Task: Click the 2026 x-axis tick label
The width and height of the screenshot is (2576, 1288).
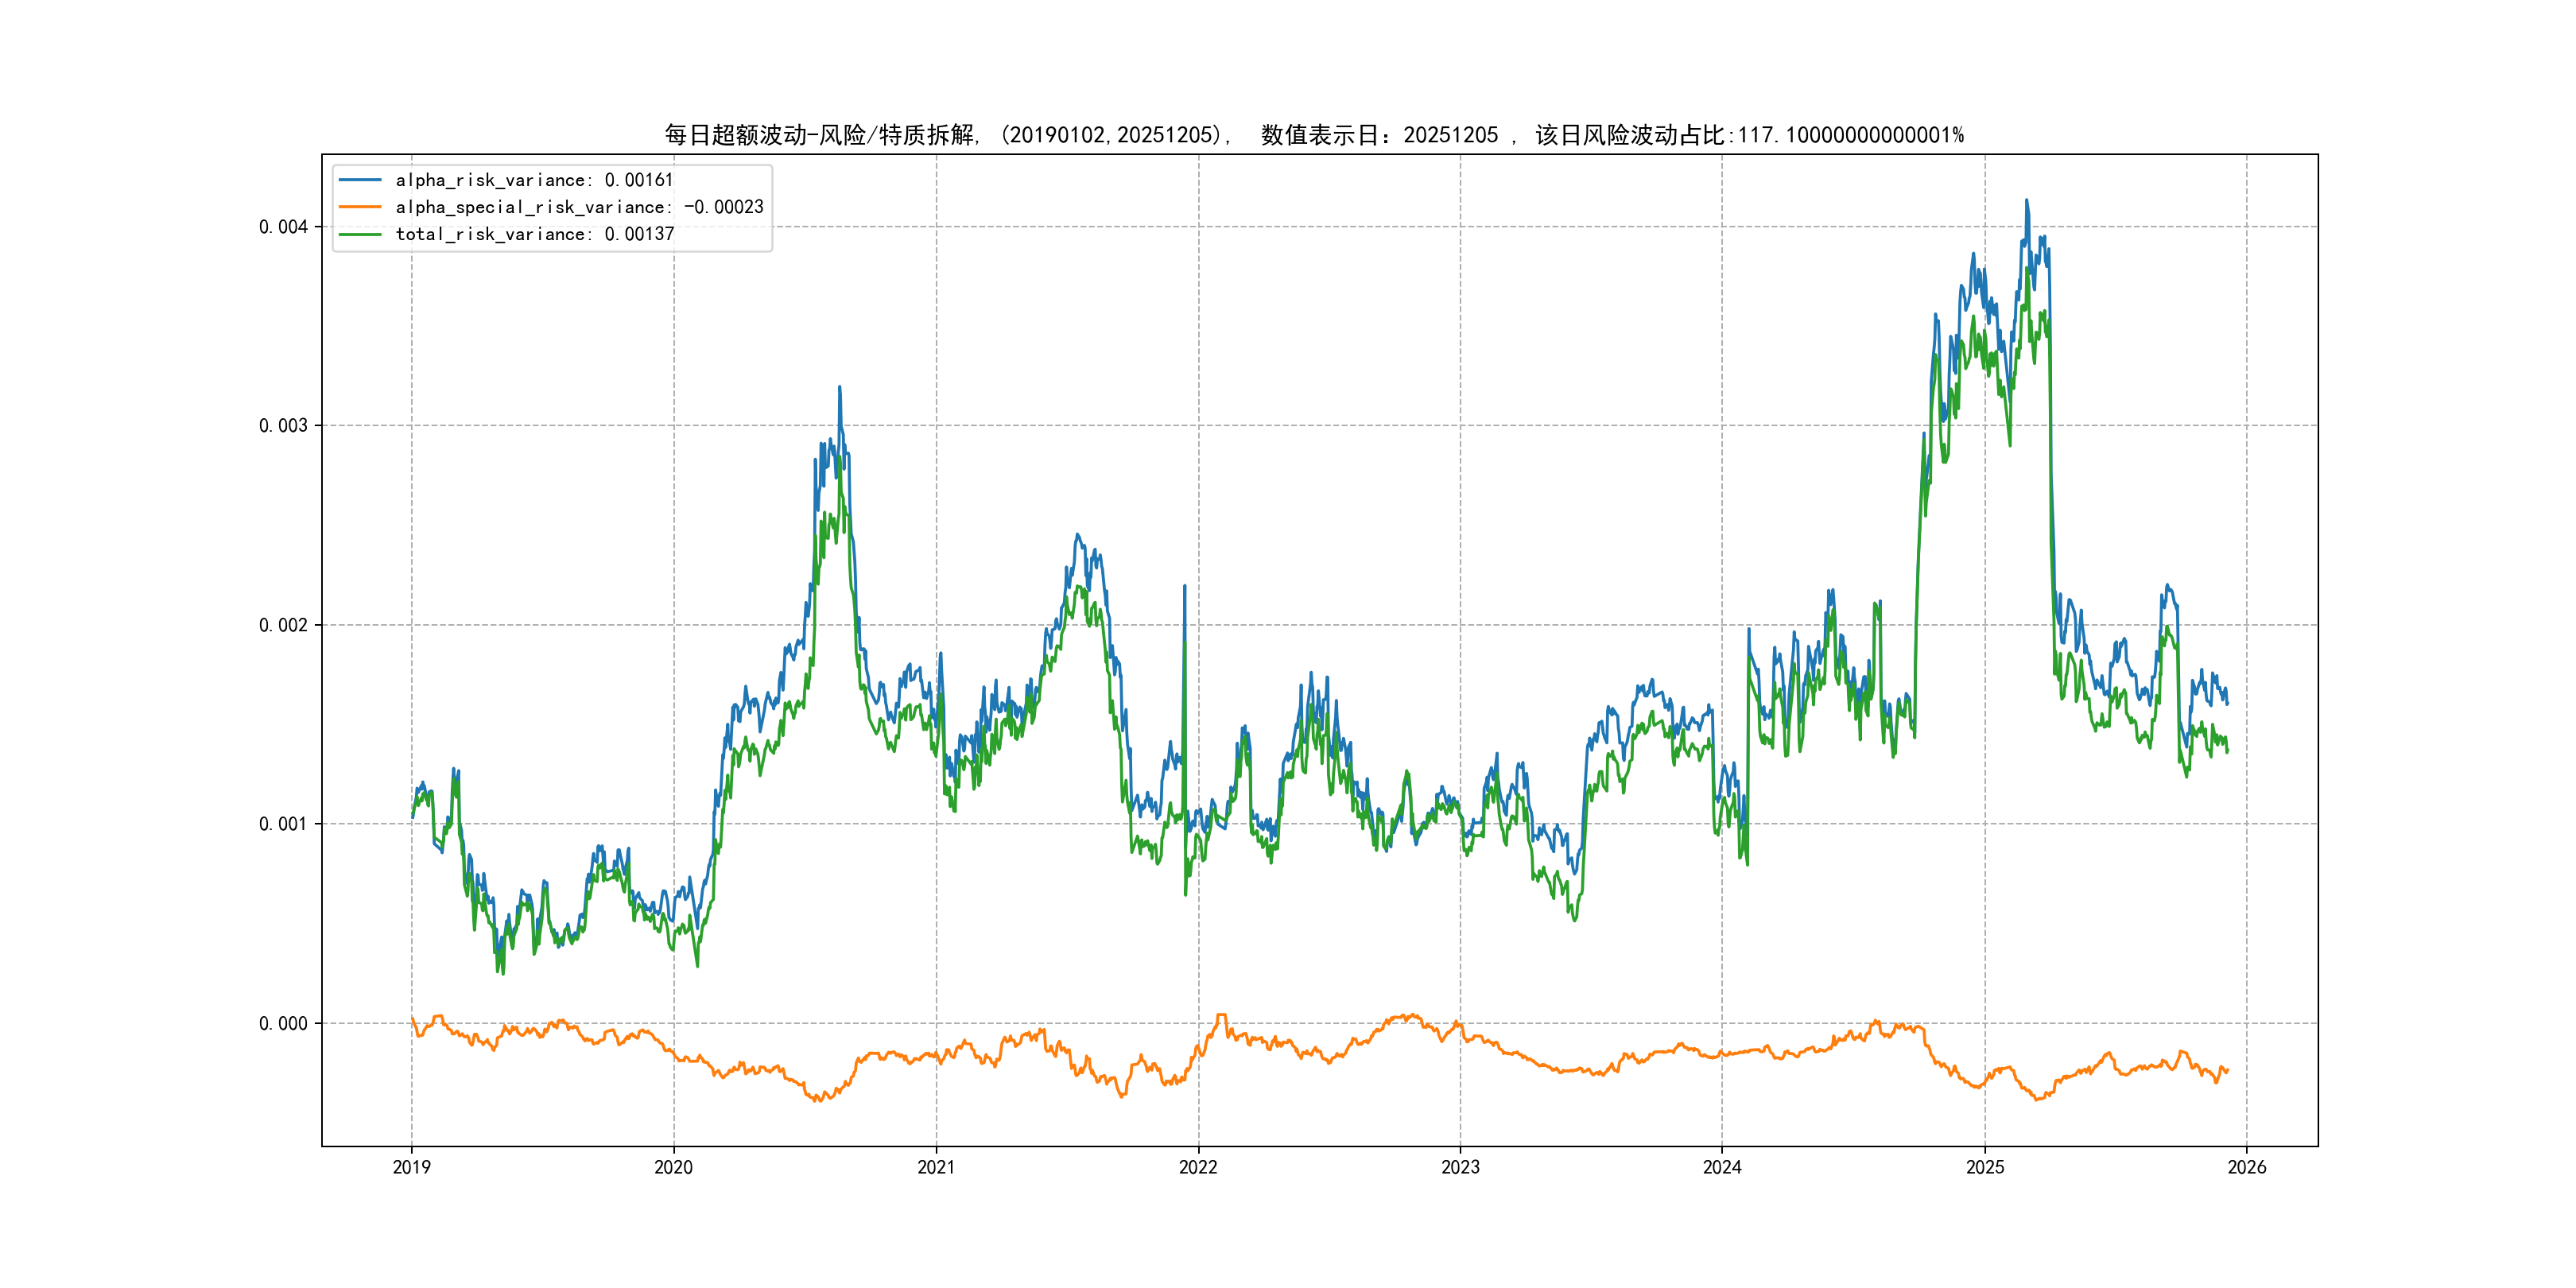Action: (x=2247, y=1167)
